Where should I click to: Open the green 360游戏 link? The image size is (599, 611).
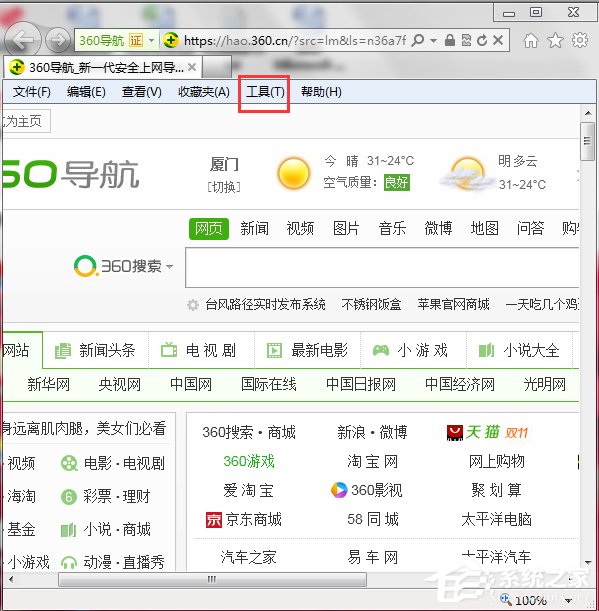[x=249, y=462]
